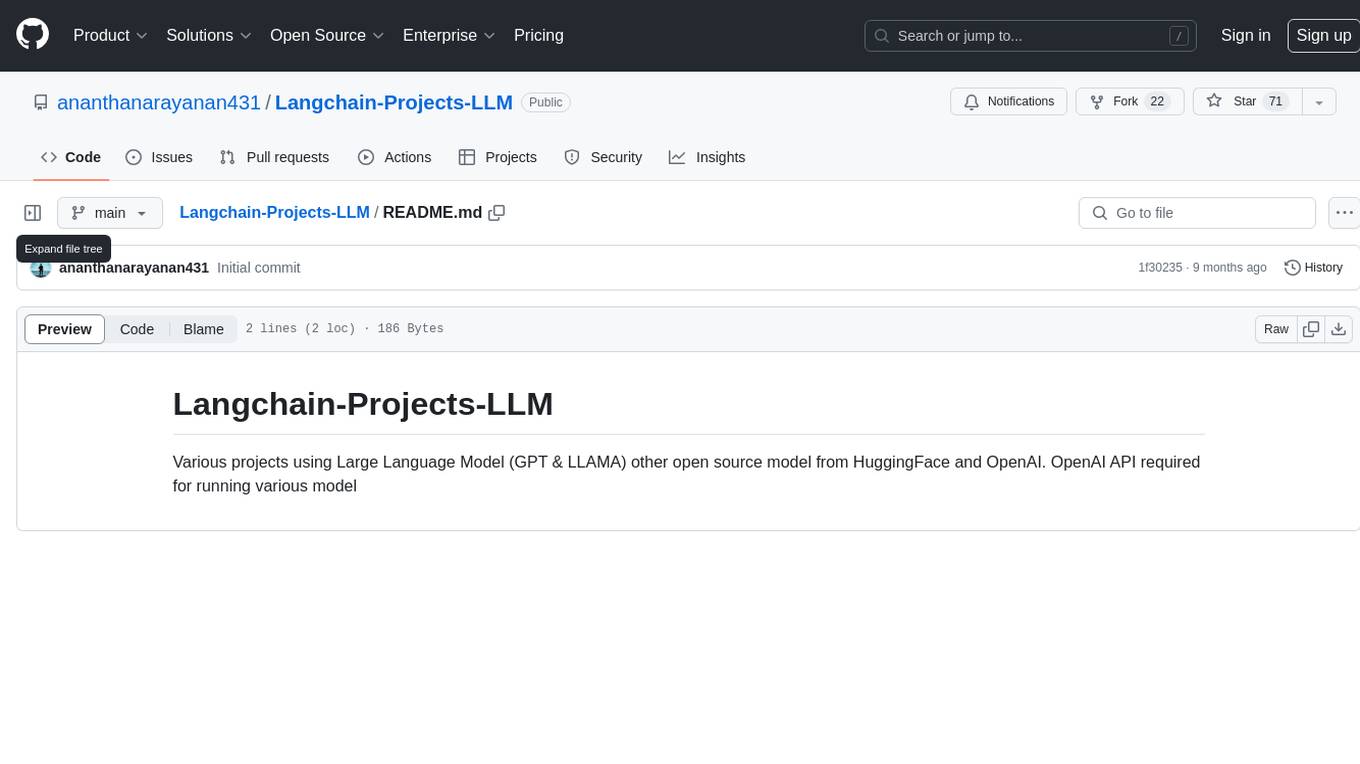
Task: Click the author avatar thumbnail
Action: 41,268
